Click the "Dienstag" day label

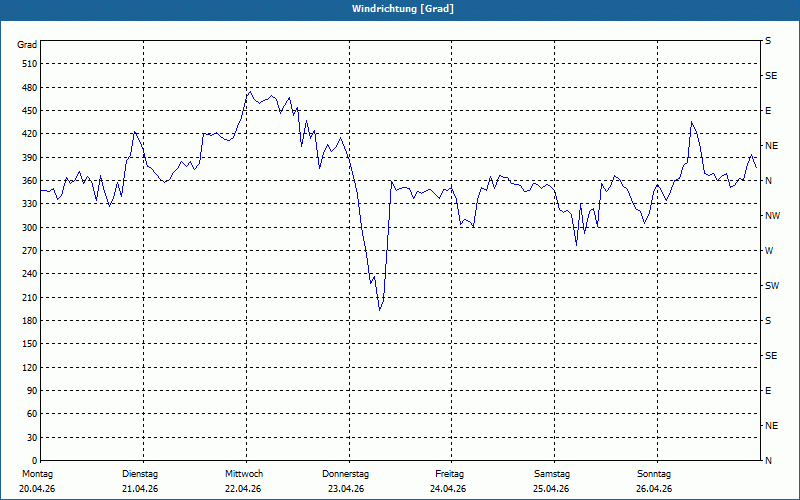140,474
